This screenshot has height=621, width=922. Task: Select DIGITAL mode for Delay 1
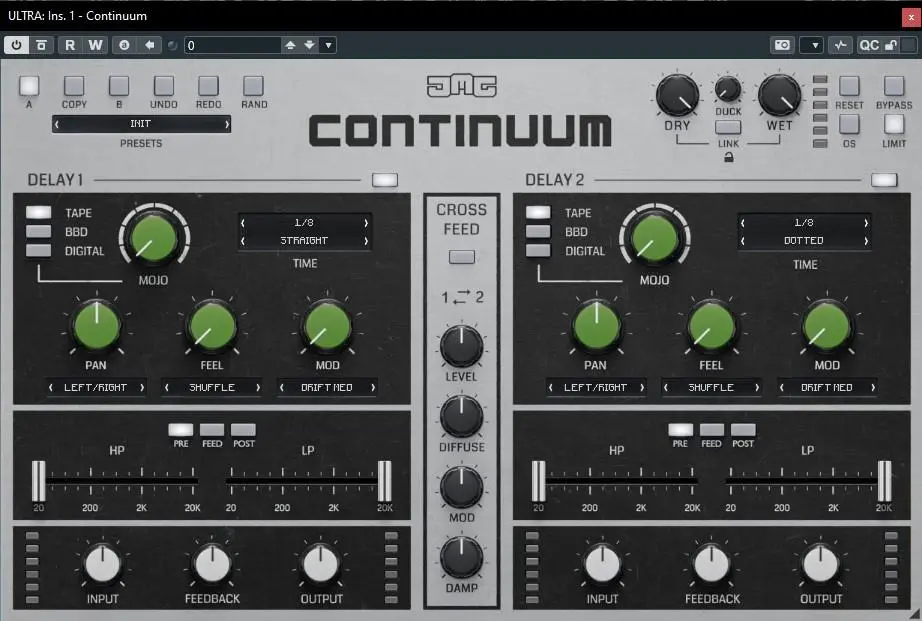(39, 251)
